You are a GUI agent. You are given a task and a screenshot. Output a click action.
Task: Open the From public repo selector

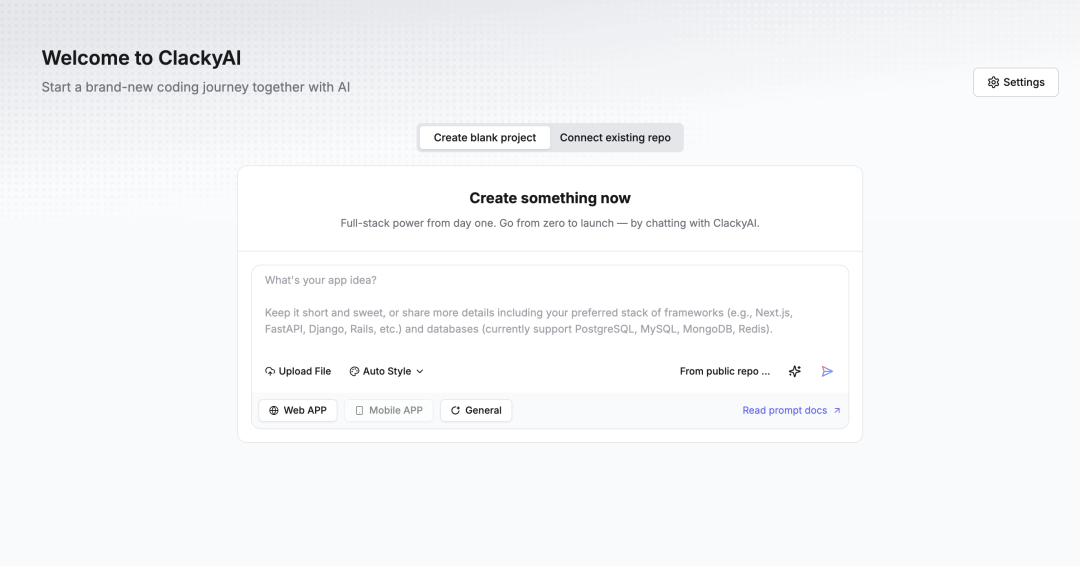tap(724, 371)
